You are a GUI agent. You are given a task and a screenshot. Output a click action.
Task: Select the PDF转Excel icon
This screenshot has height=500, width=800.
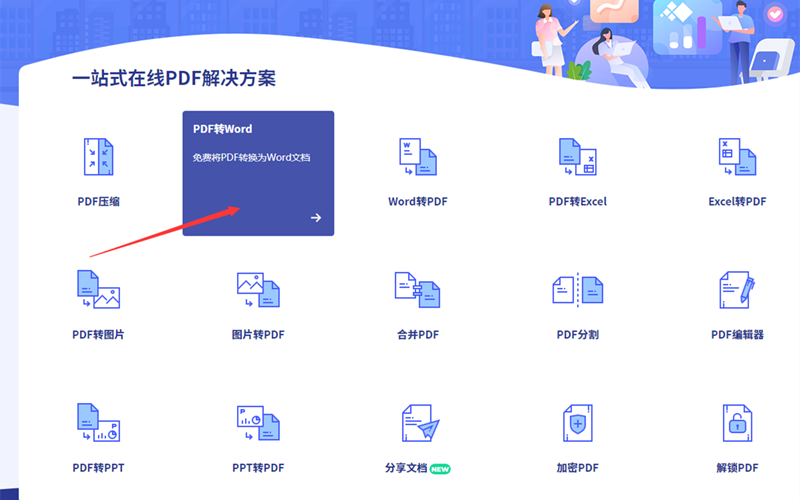pos(577,157)
